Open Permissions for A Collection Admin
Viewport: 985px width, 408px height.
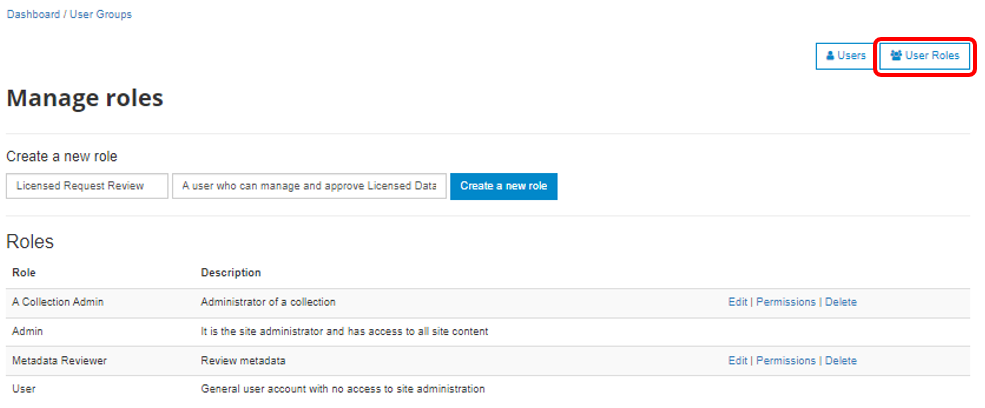pos(786,302)
